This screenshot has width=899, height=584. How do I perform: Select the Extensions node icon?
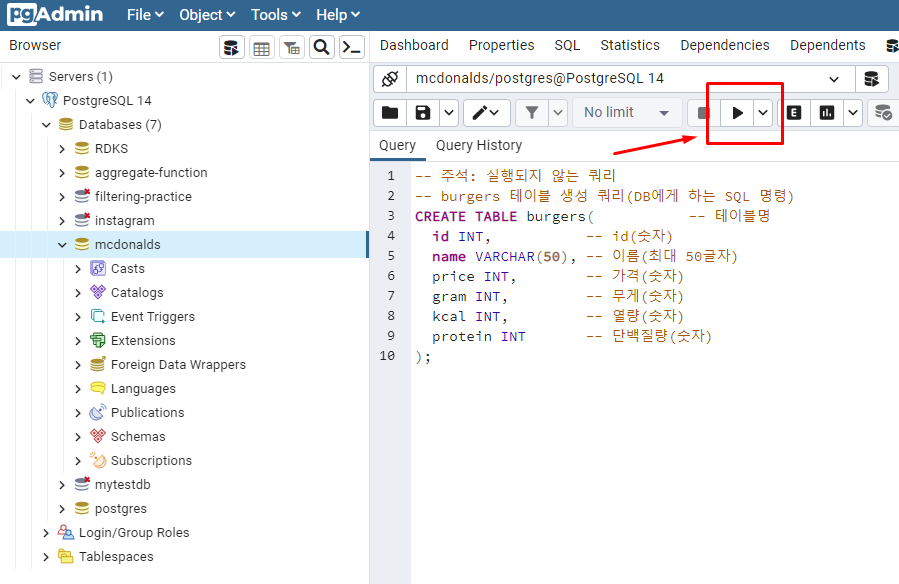(x=98, y=340)
